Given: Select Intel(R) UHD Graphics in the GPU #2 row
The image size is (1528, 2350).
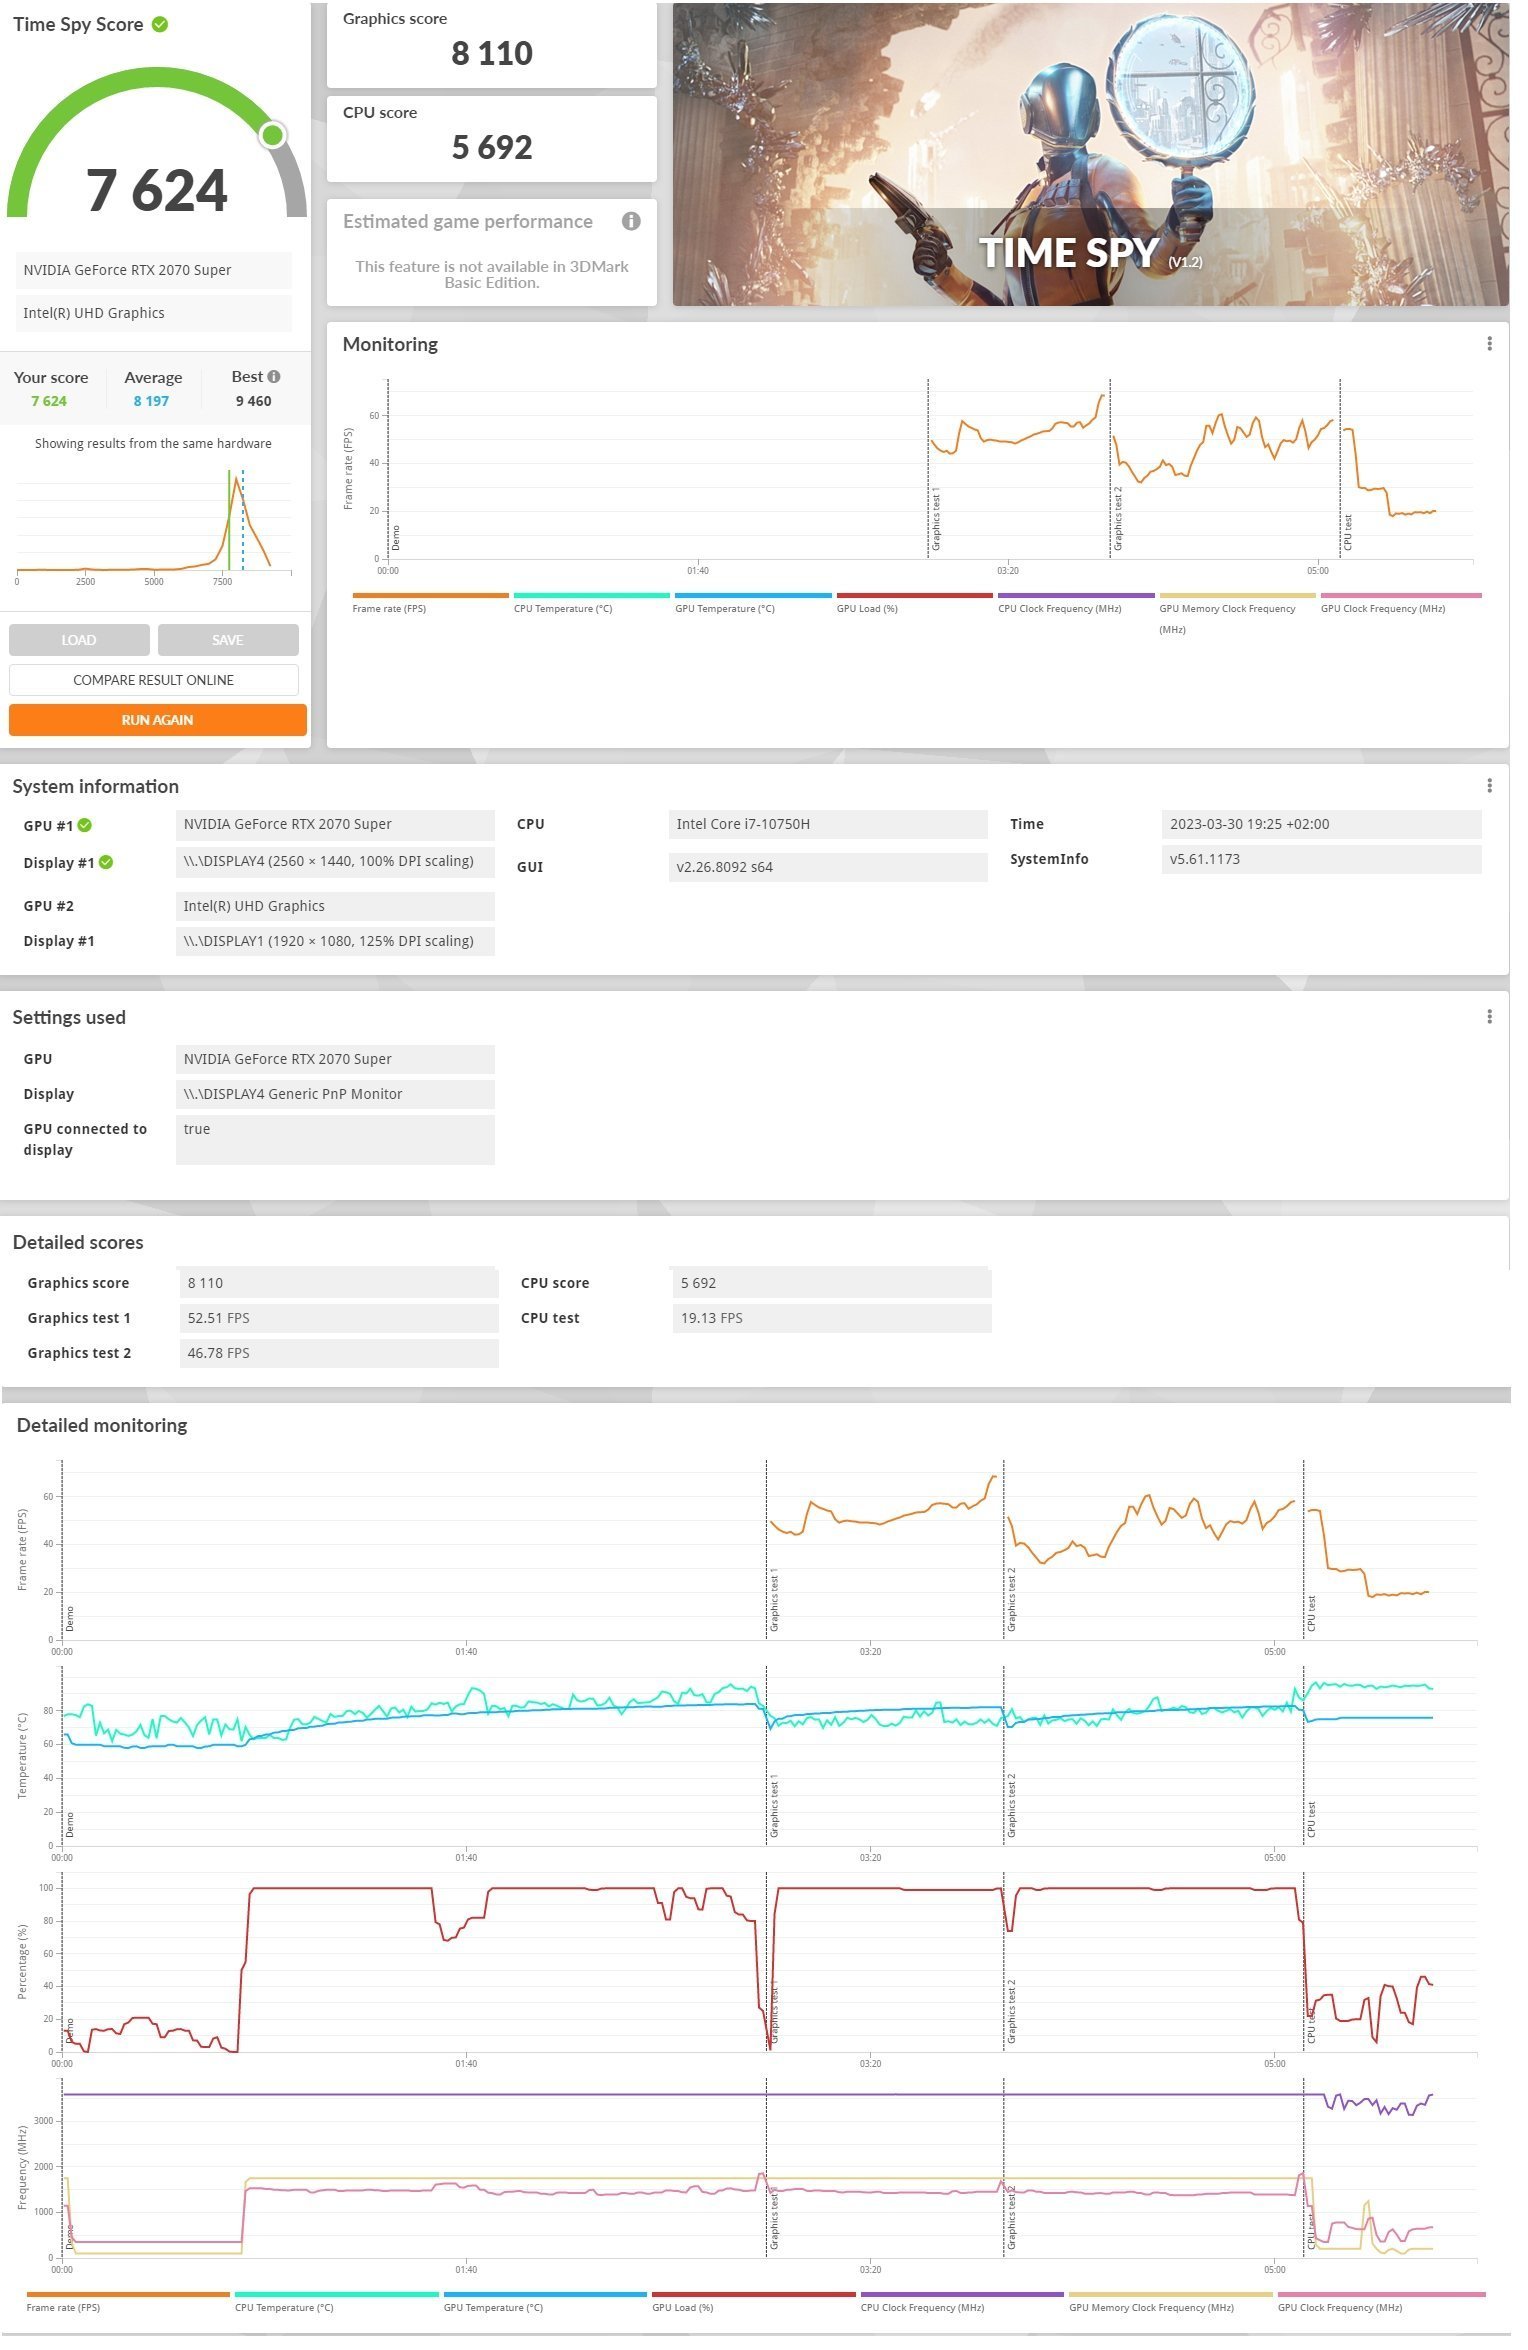Looking at the screenshot, I should pyautogui.click(x=335, y=906).
